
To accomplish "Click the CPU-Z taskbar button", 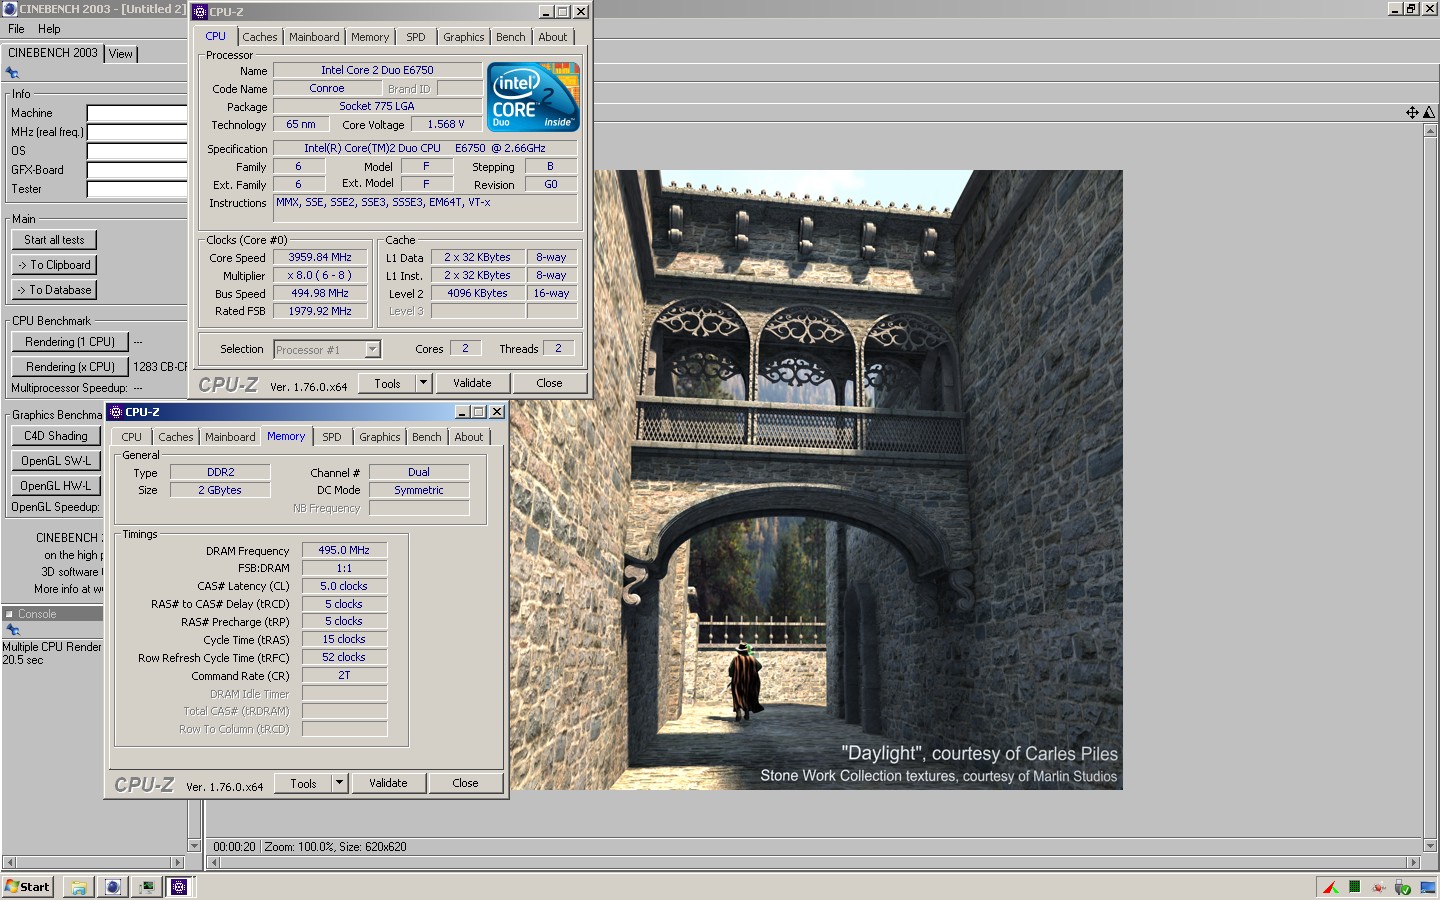I will coord(179,887).
